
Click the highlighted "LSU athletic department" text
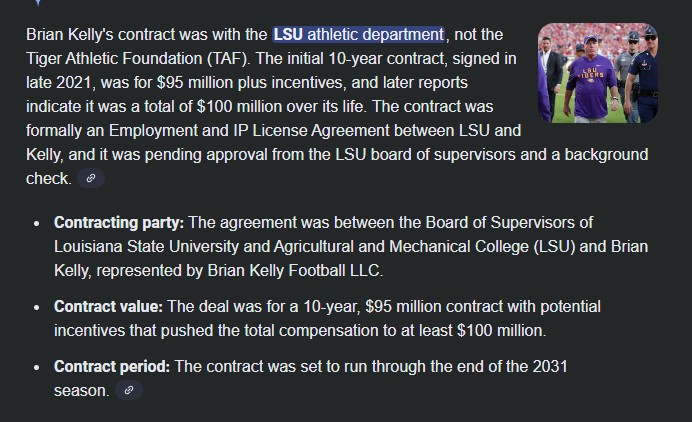(x=358, y=35)
